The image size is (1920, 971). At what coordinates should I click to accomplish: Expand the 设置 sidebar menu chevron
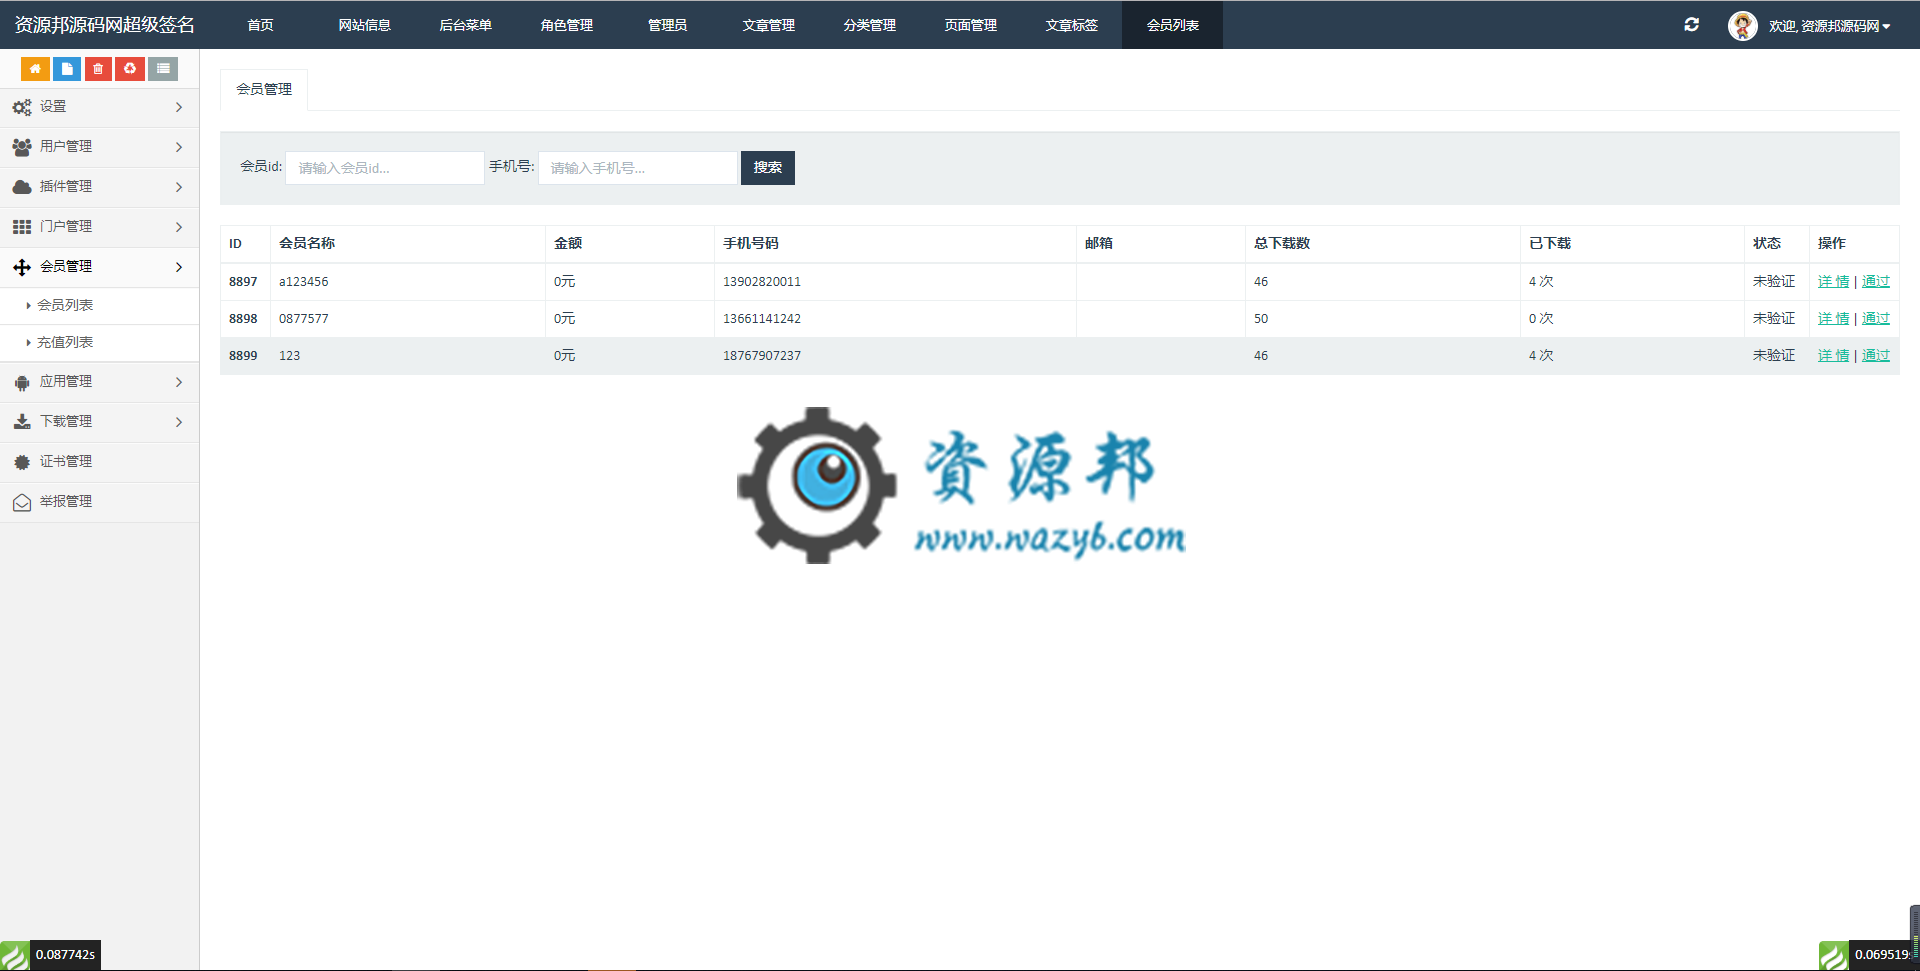(x=179, y=107)
